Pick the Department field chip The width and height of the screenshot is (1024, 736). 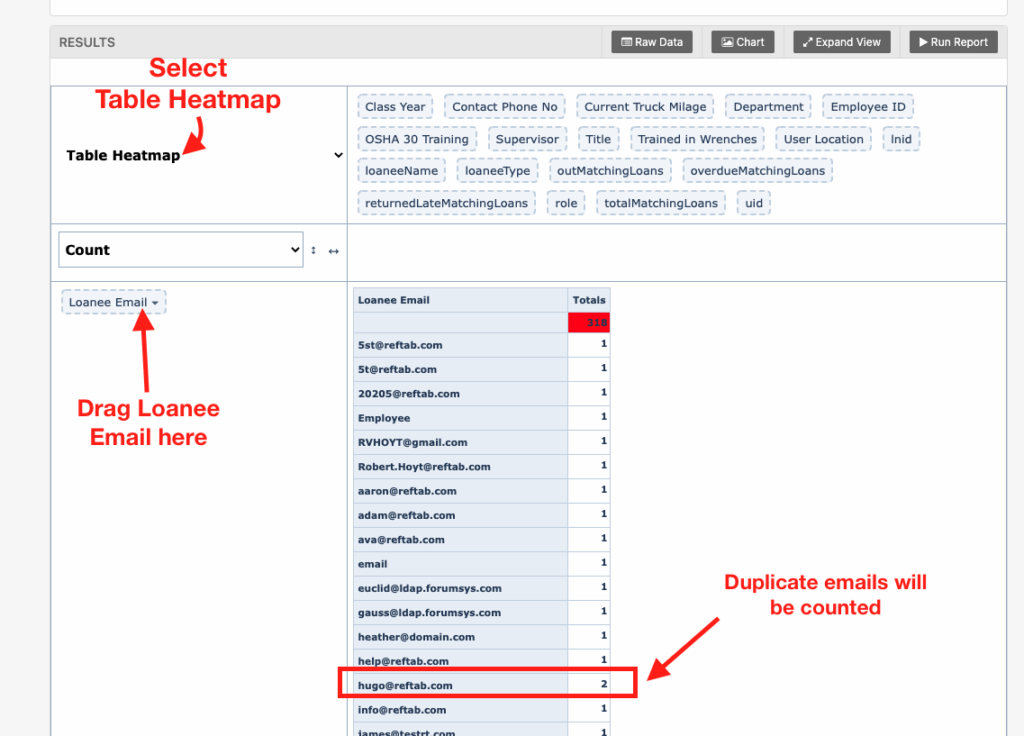pyautogui.click(x=768, y=107)
